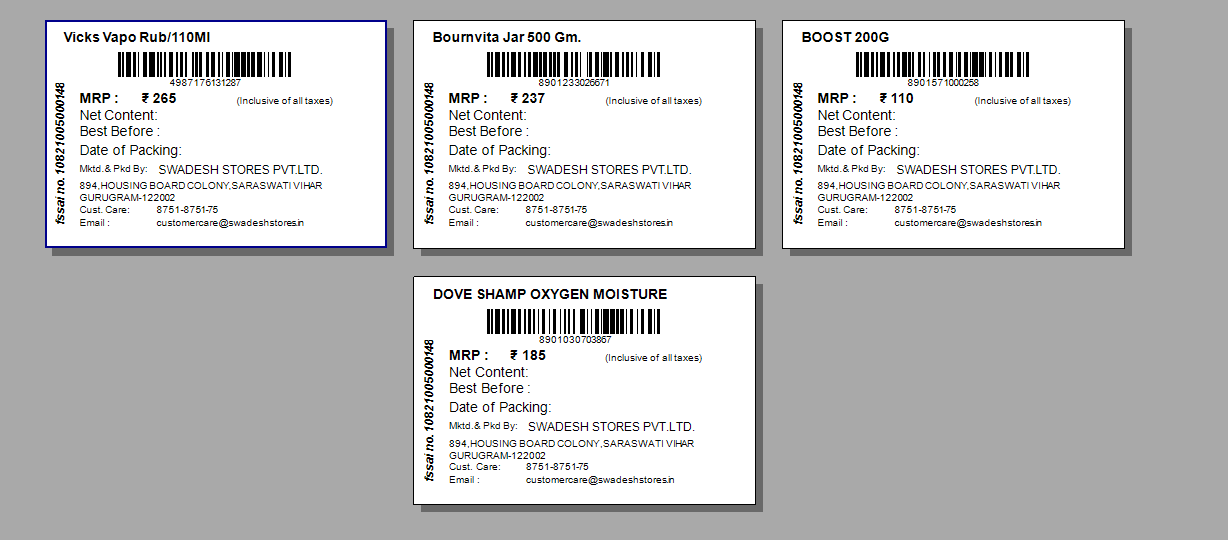Click 'Net Content:' on the BOOST label

(x=856, y=115)
